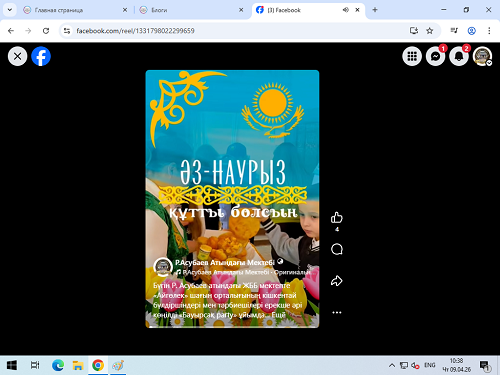Open the clock and date in the taskbar
The height and width of the screenshot is (375, 500).
(x=456, y=365)
